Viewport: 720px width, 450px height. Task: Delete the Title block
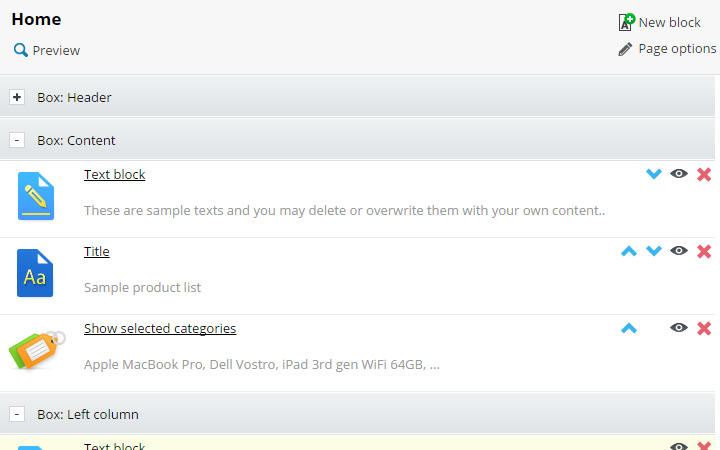(x=704, y=252)
